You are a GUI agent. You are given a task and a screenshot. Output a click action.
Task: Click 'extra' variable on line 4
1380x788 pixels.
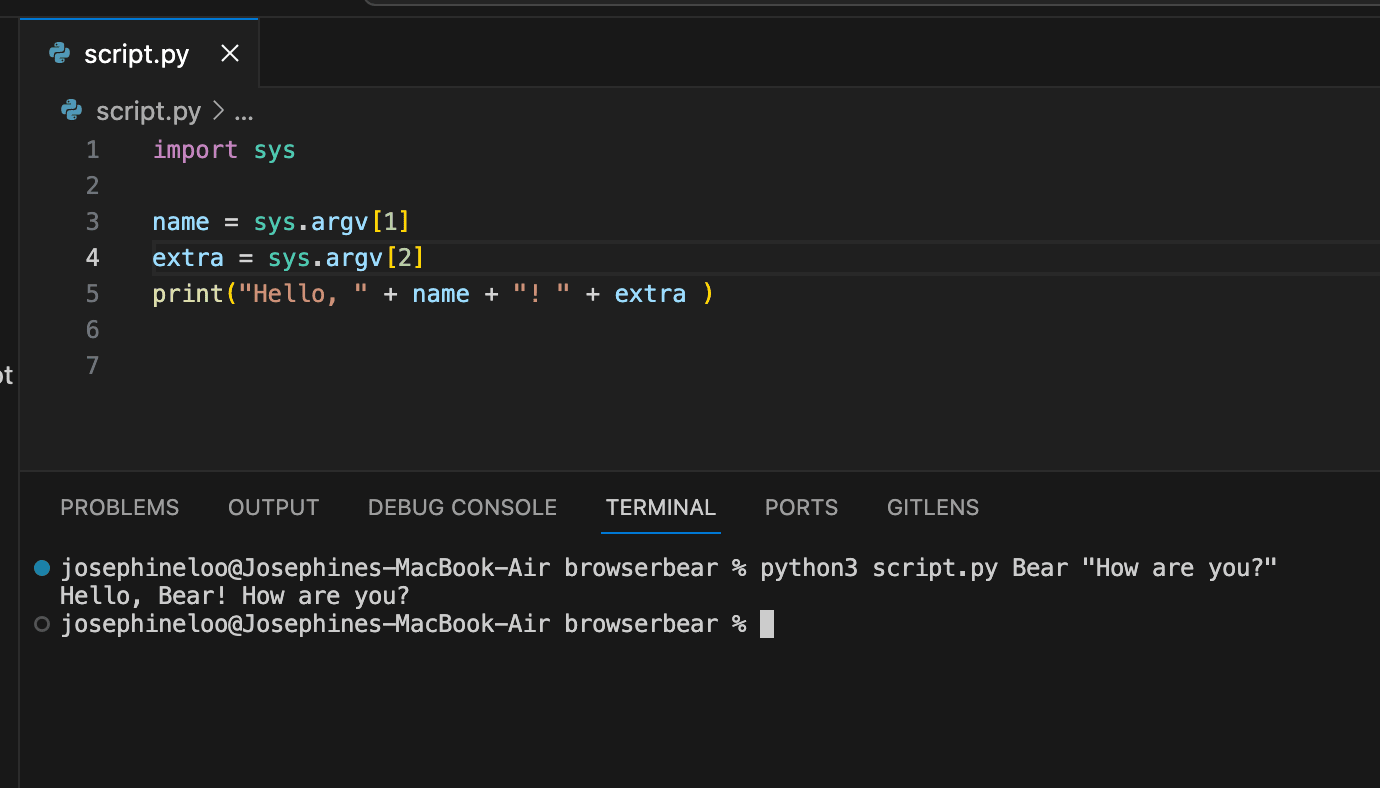coord(188,258)
